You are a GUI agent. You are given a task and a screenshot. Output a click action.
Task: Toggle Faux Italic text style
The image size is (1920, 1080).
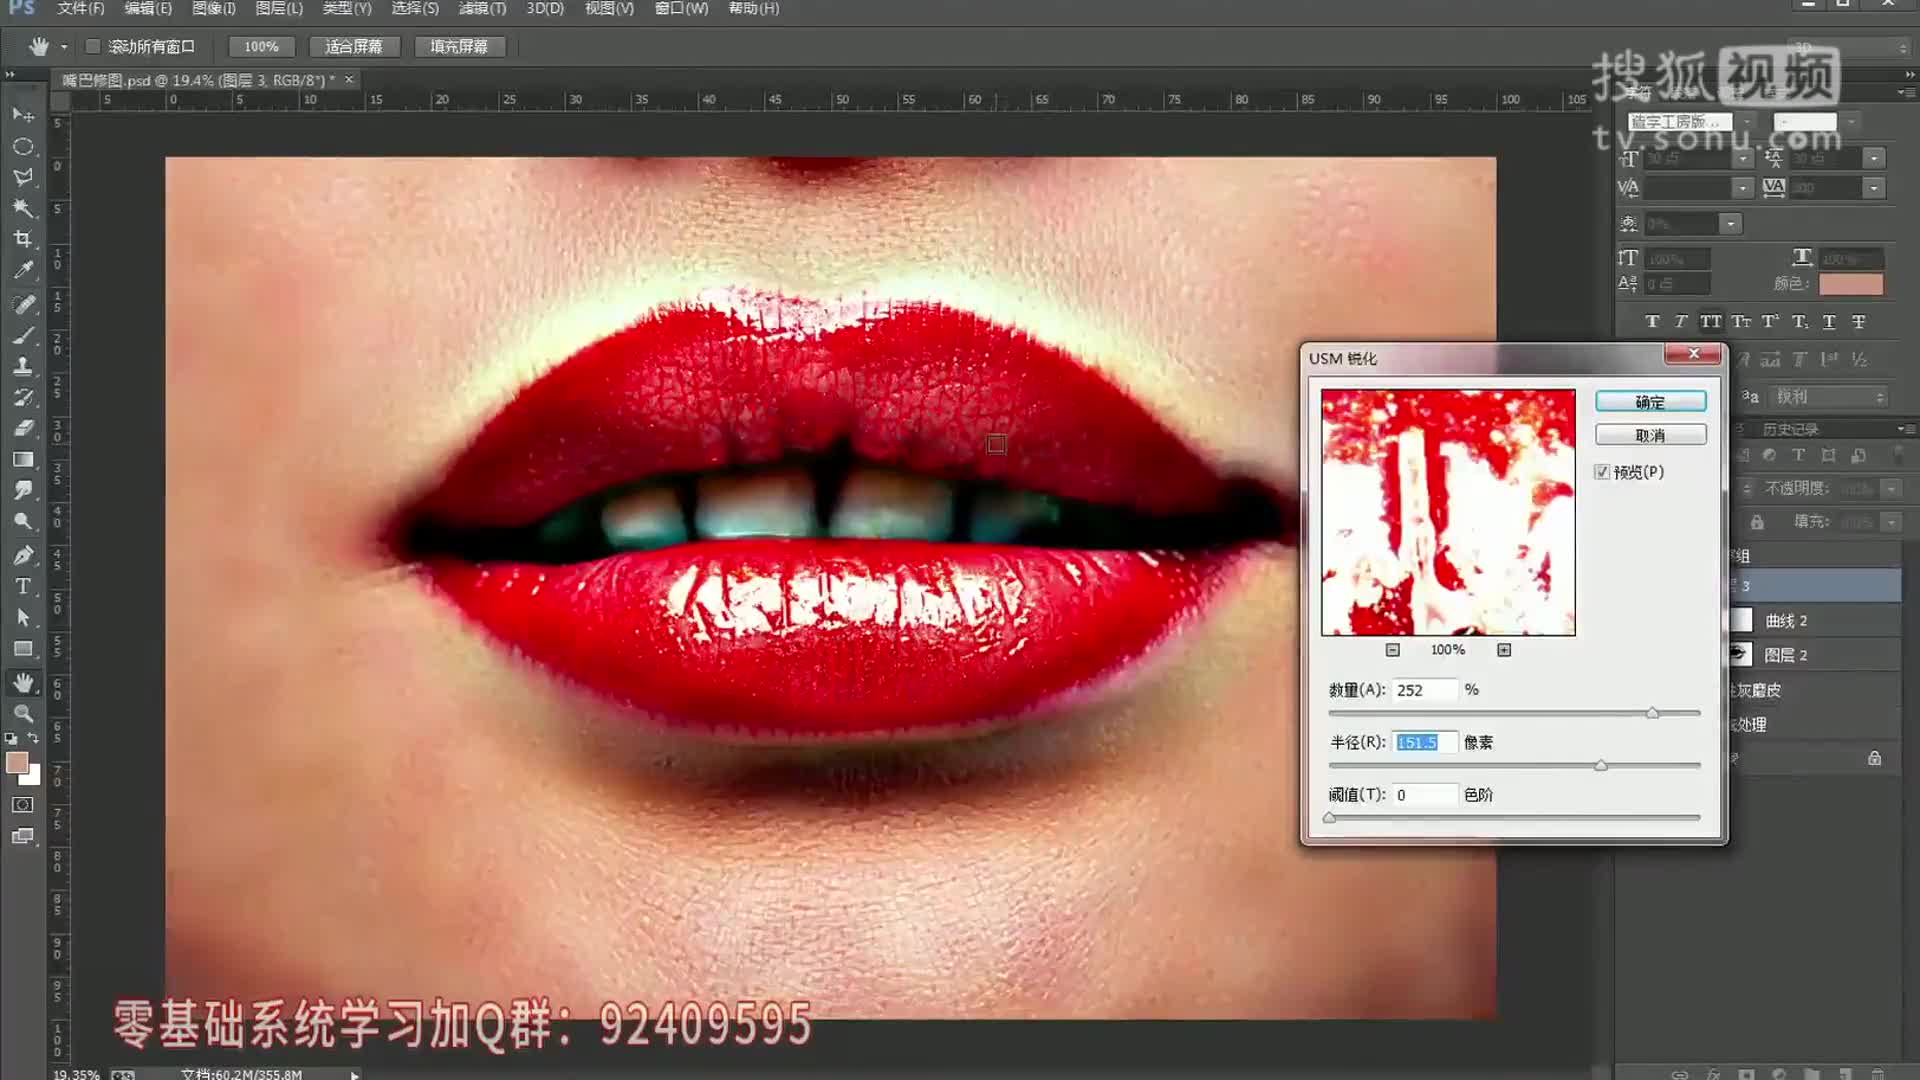click(1681, 322)
